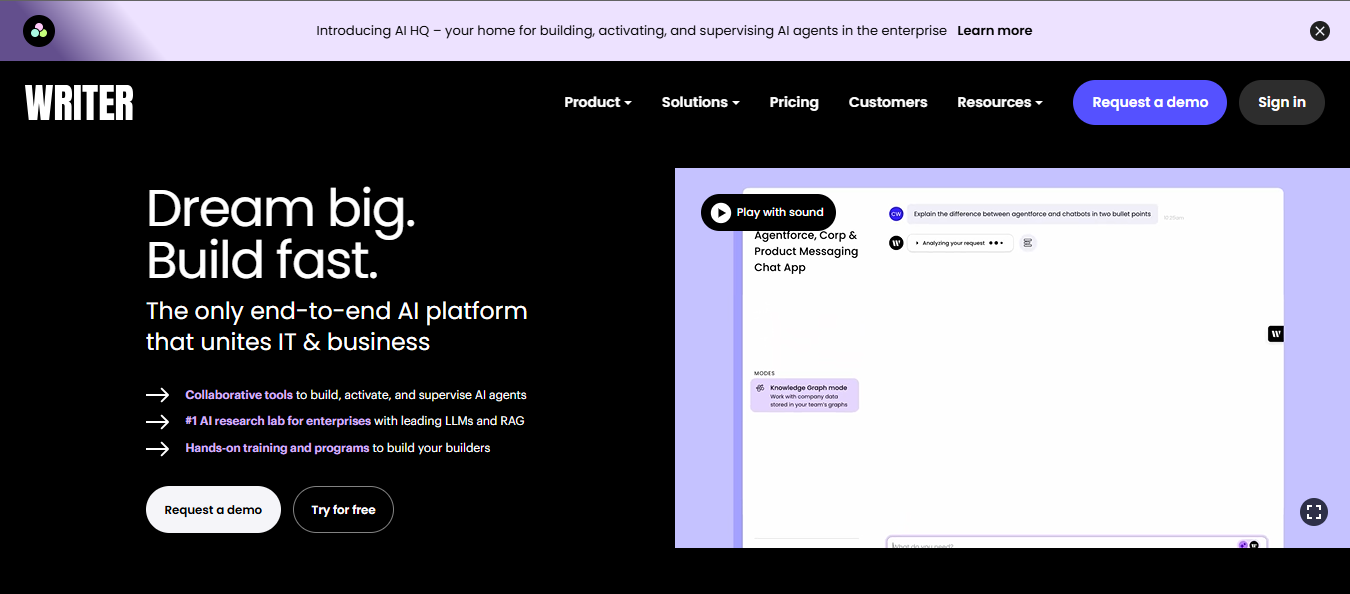Click the Try for free button
Viewport: 1350px width, 594px height.
coord(343,510)
